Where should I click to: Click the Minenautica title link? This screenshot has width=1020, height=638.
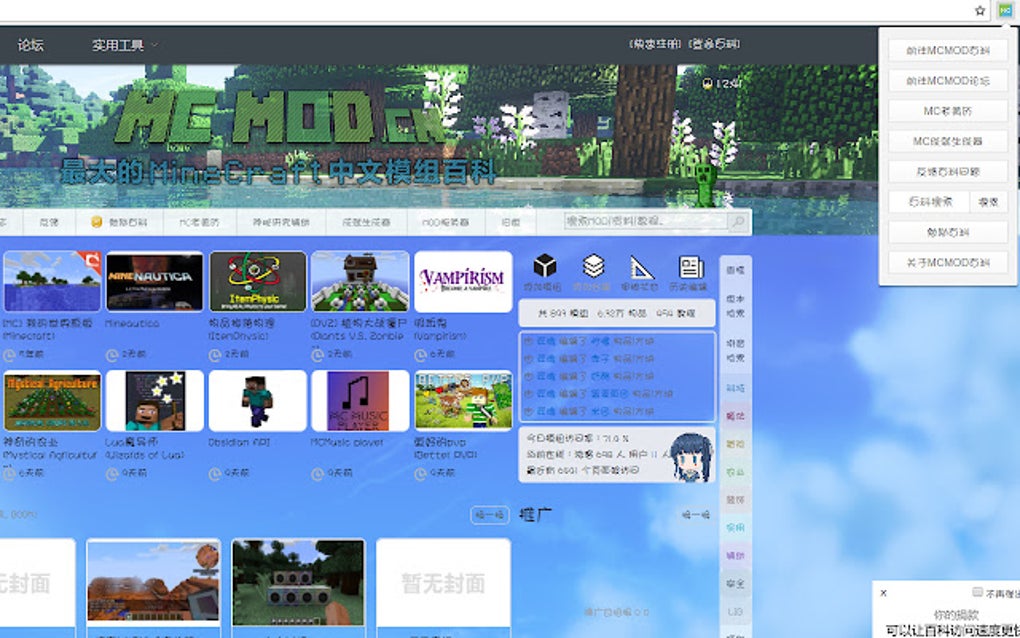tap(132, 323)
